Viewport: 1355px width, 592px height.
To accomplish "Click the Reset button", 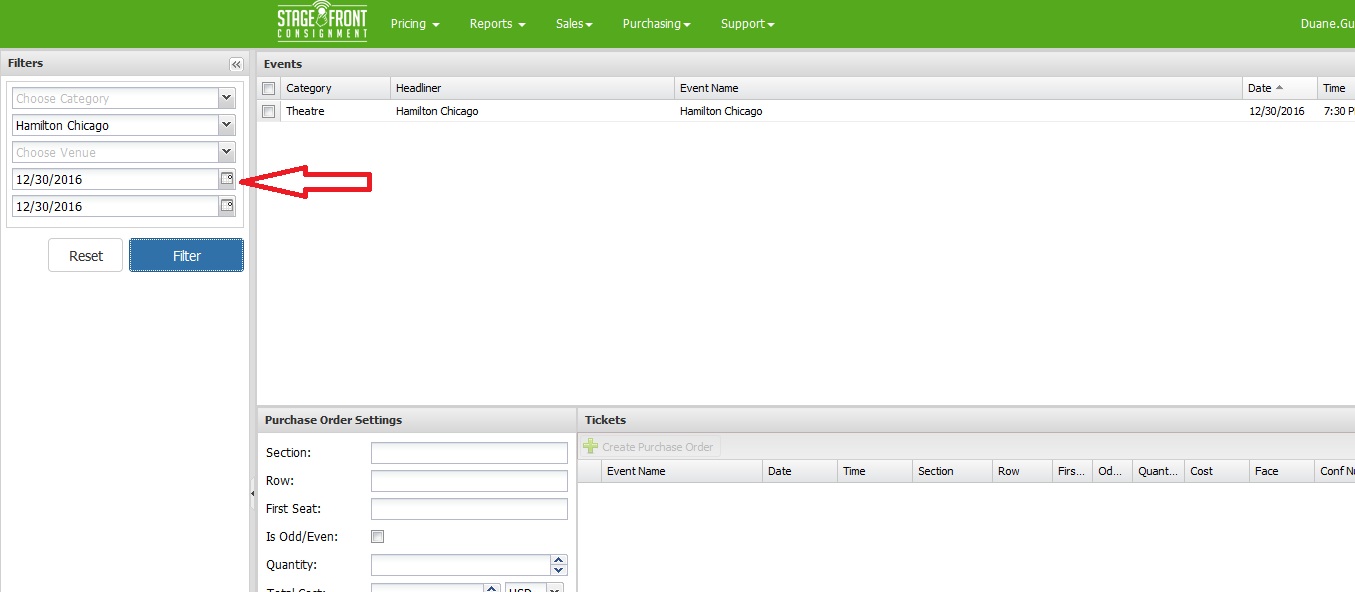I will [x=85, y=256].
